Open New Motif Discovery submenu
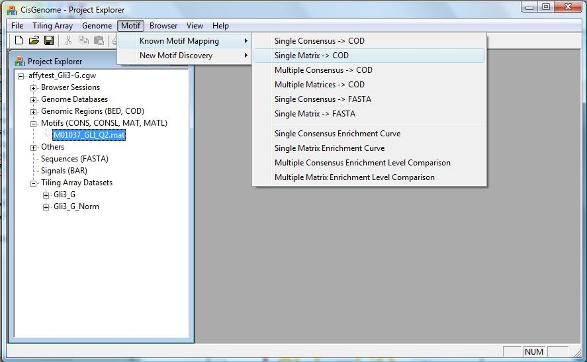Screen dimensions: 587x362 [184, 55]
